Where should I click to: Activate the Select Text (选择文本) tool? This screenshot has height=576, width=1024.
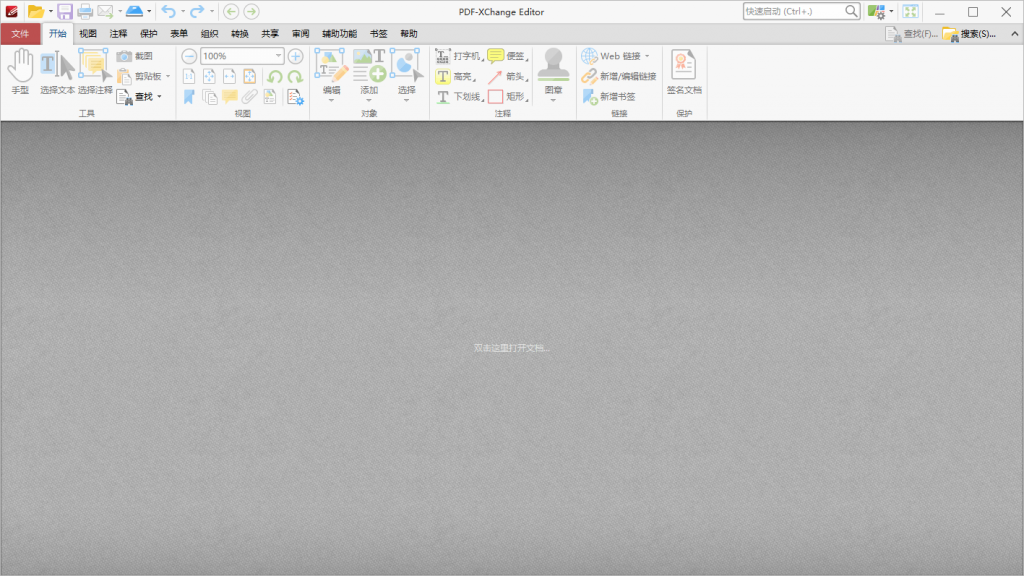coord(57,70)
